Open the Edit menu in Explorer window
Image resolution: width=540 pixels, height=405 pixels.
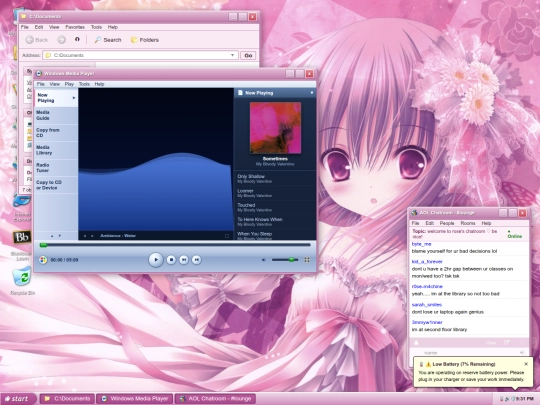point(39,27)
